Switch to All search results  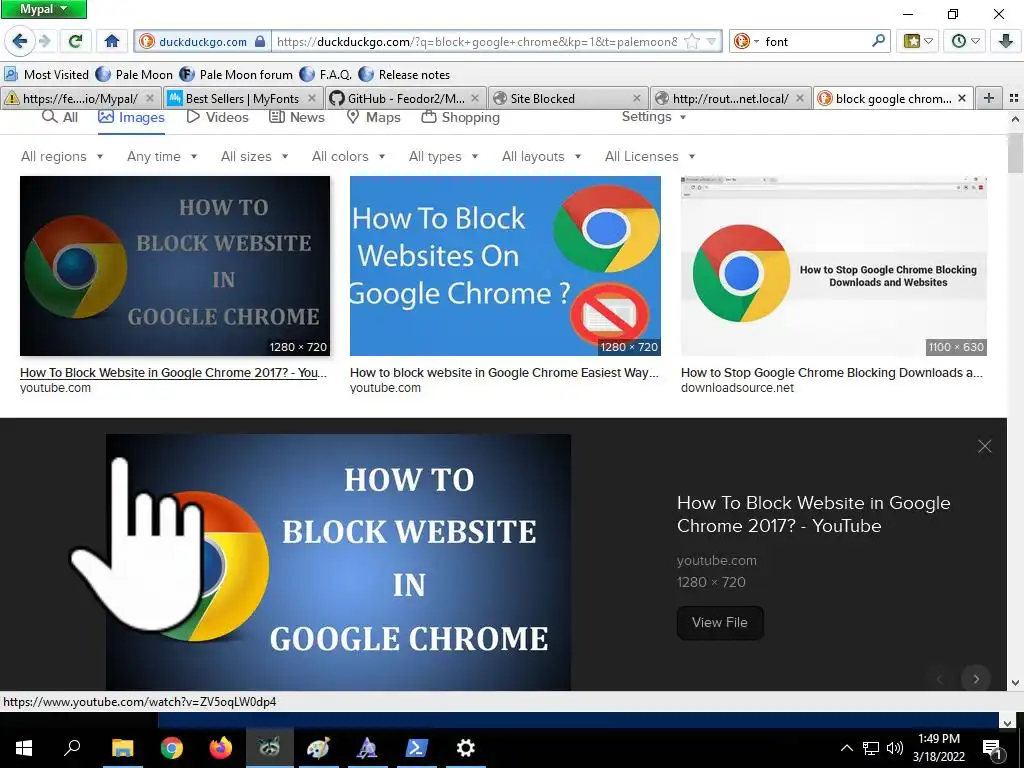(x=60, y=118)
